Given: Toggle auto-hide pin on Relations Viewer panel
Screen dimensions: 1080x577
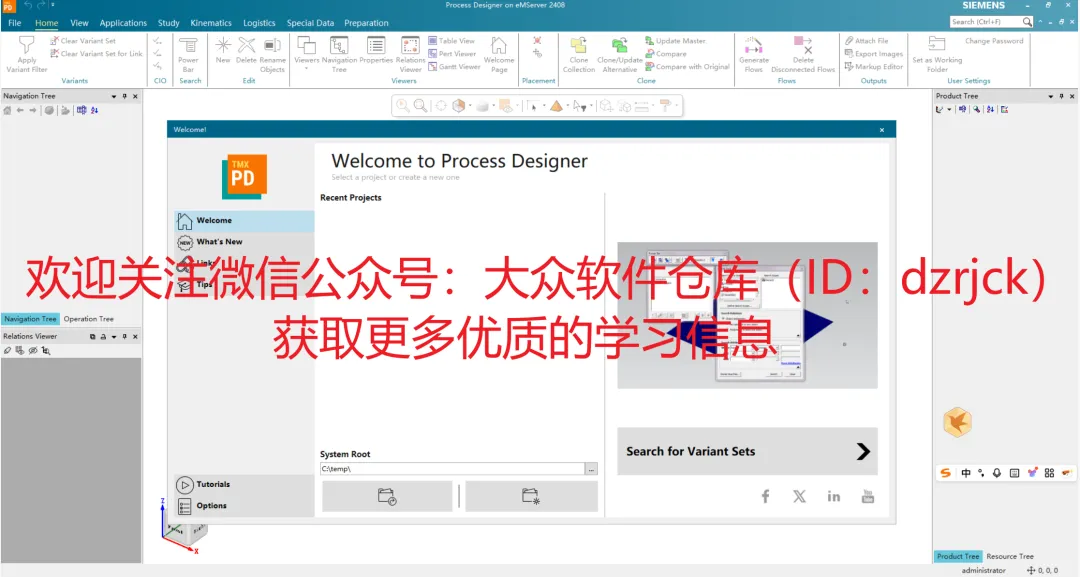Looking at the screenshot, I should click(125, 337).
